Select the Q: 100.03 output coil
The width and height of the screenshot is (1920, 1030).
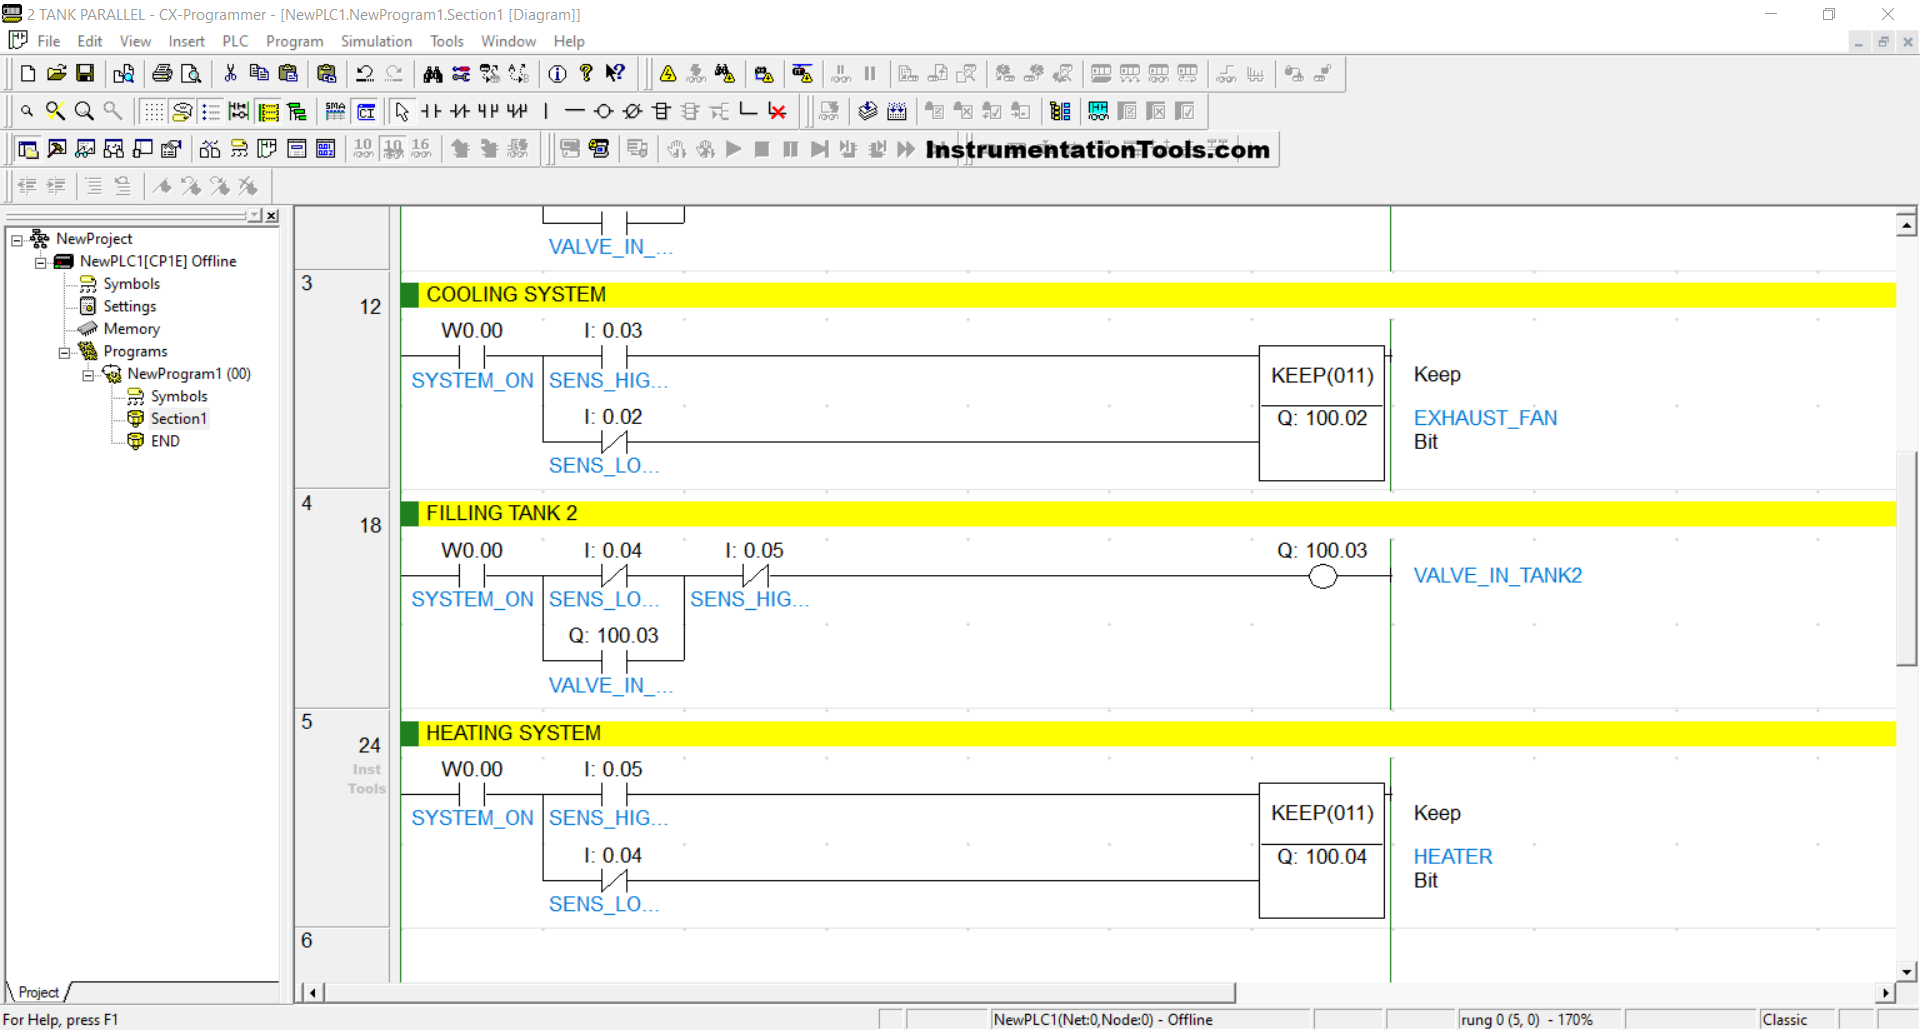coord(1323,576)
